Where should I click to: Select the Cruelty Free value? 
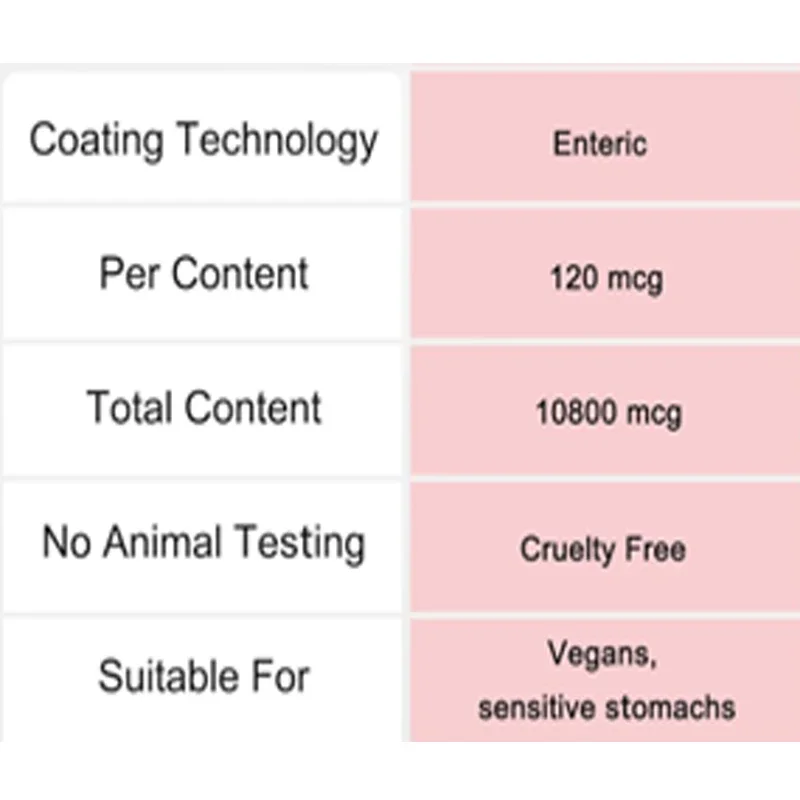(603, 549)
